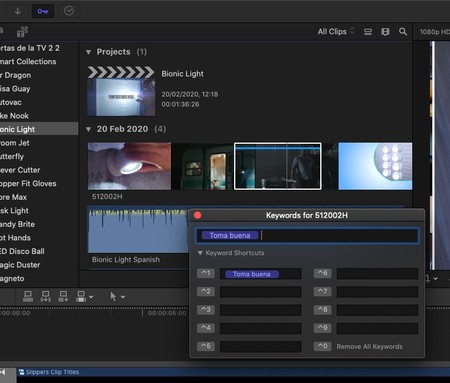Click the connect clip to primary storyline icon

(x=28, y=296)
